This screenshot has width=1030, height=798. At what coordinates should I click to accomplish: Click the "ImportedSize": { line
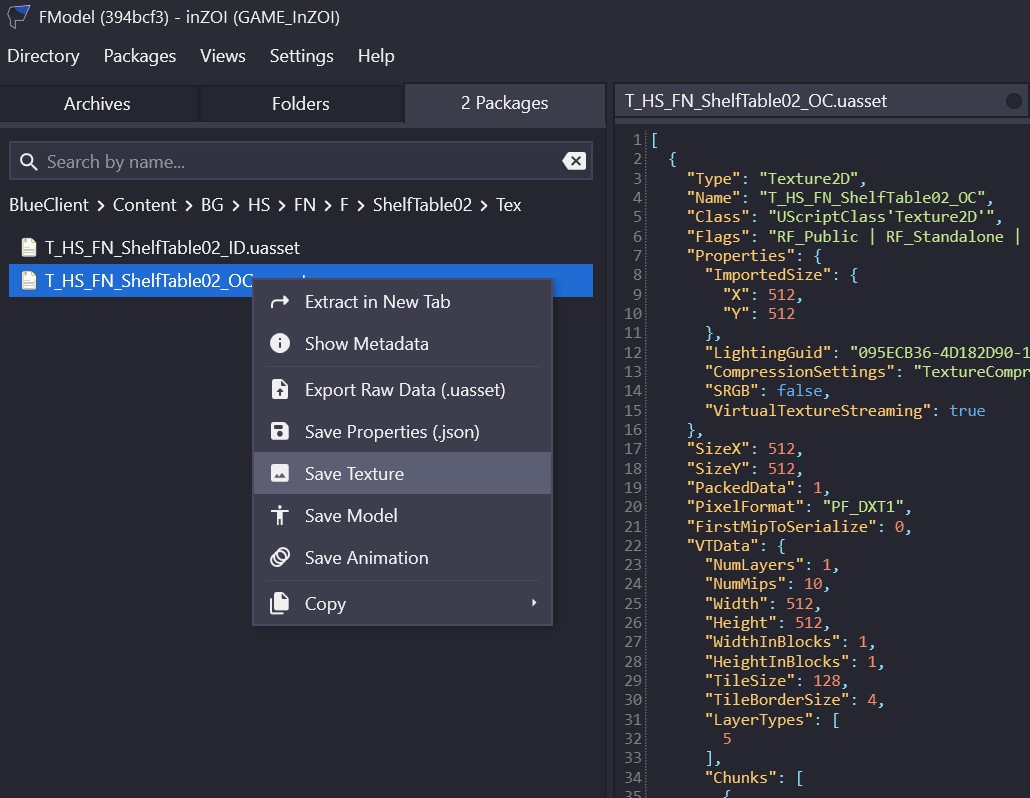pos(781,275)
